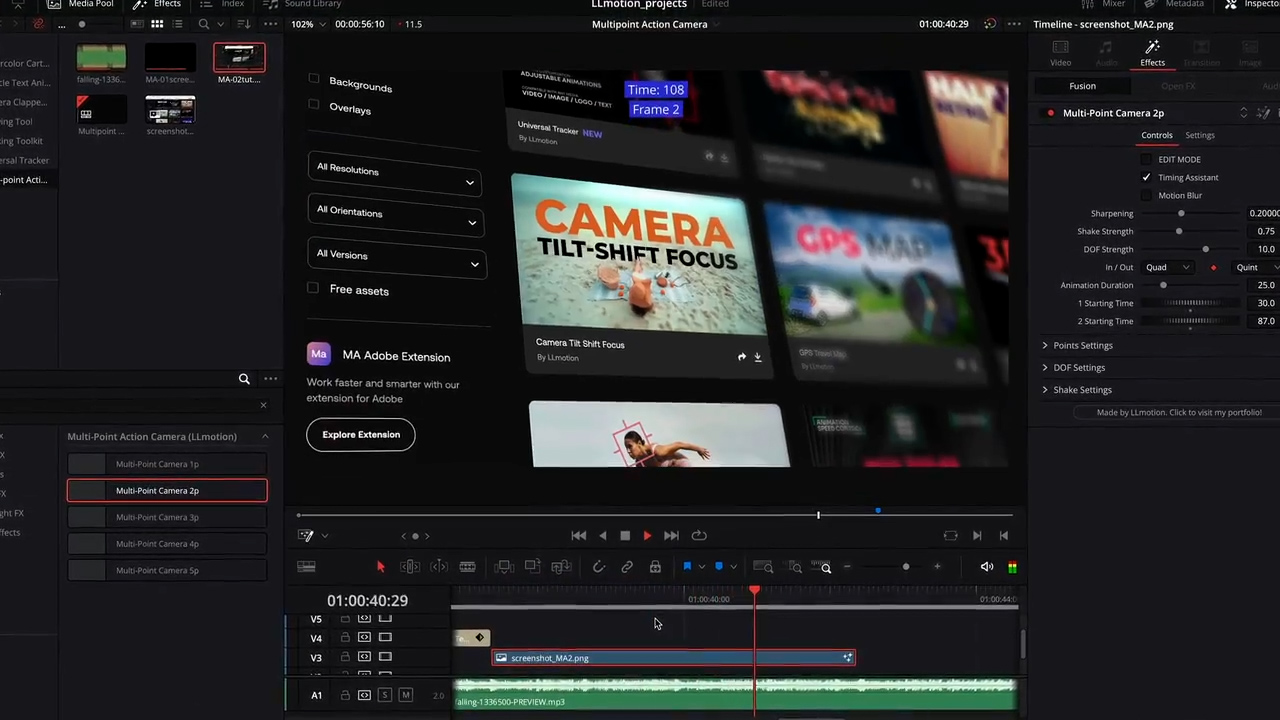Click the Replace Clip icon

[x=561, y=567]
